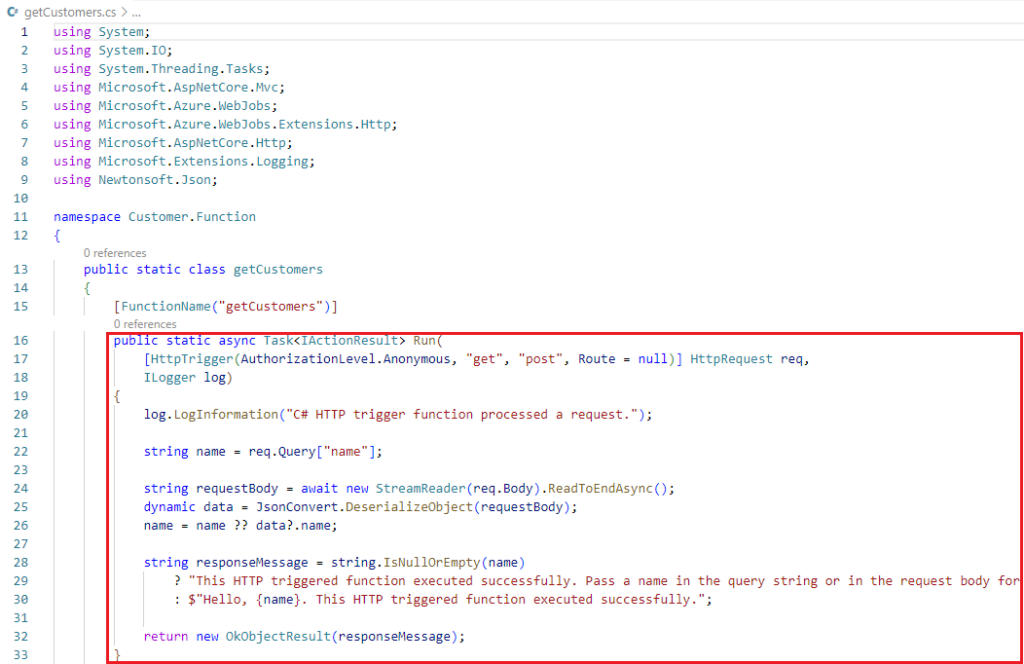Click the "using Newtonsoft.Json;" line
Screen dimensions: 1024x664
point(135,179)
